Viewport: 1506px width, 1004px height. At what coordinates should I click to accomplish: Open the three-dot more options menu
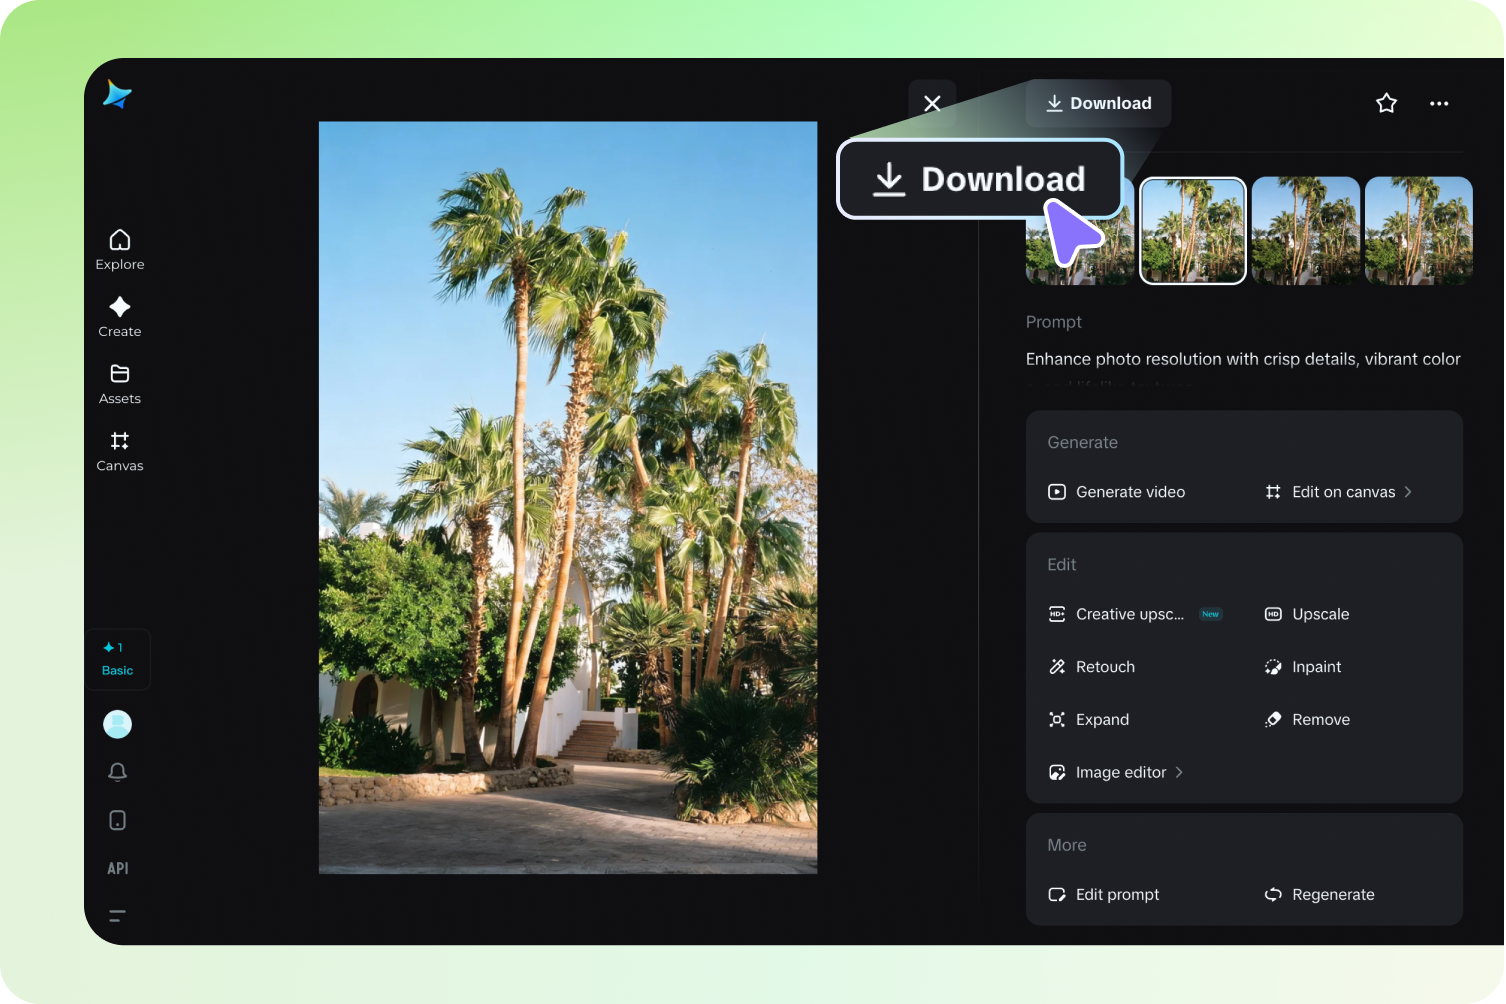click(1439, 103)
